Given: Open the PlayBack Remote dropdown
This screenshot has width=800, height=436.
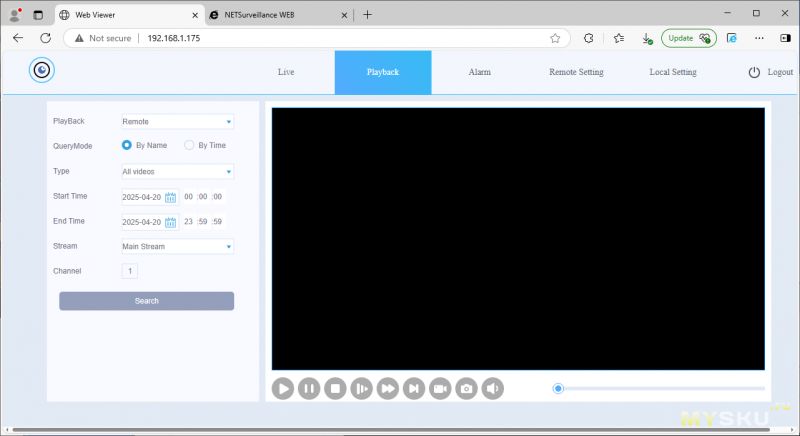Looking at the screenshot, I should click(178, 121).
